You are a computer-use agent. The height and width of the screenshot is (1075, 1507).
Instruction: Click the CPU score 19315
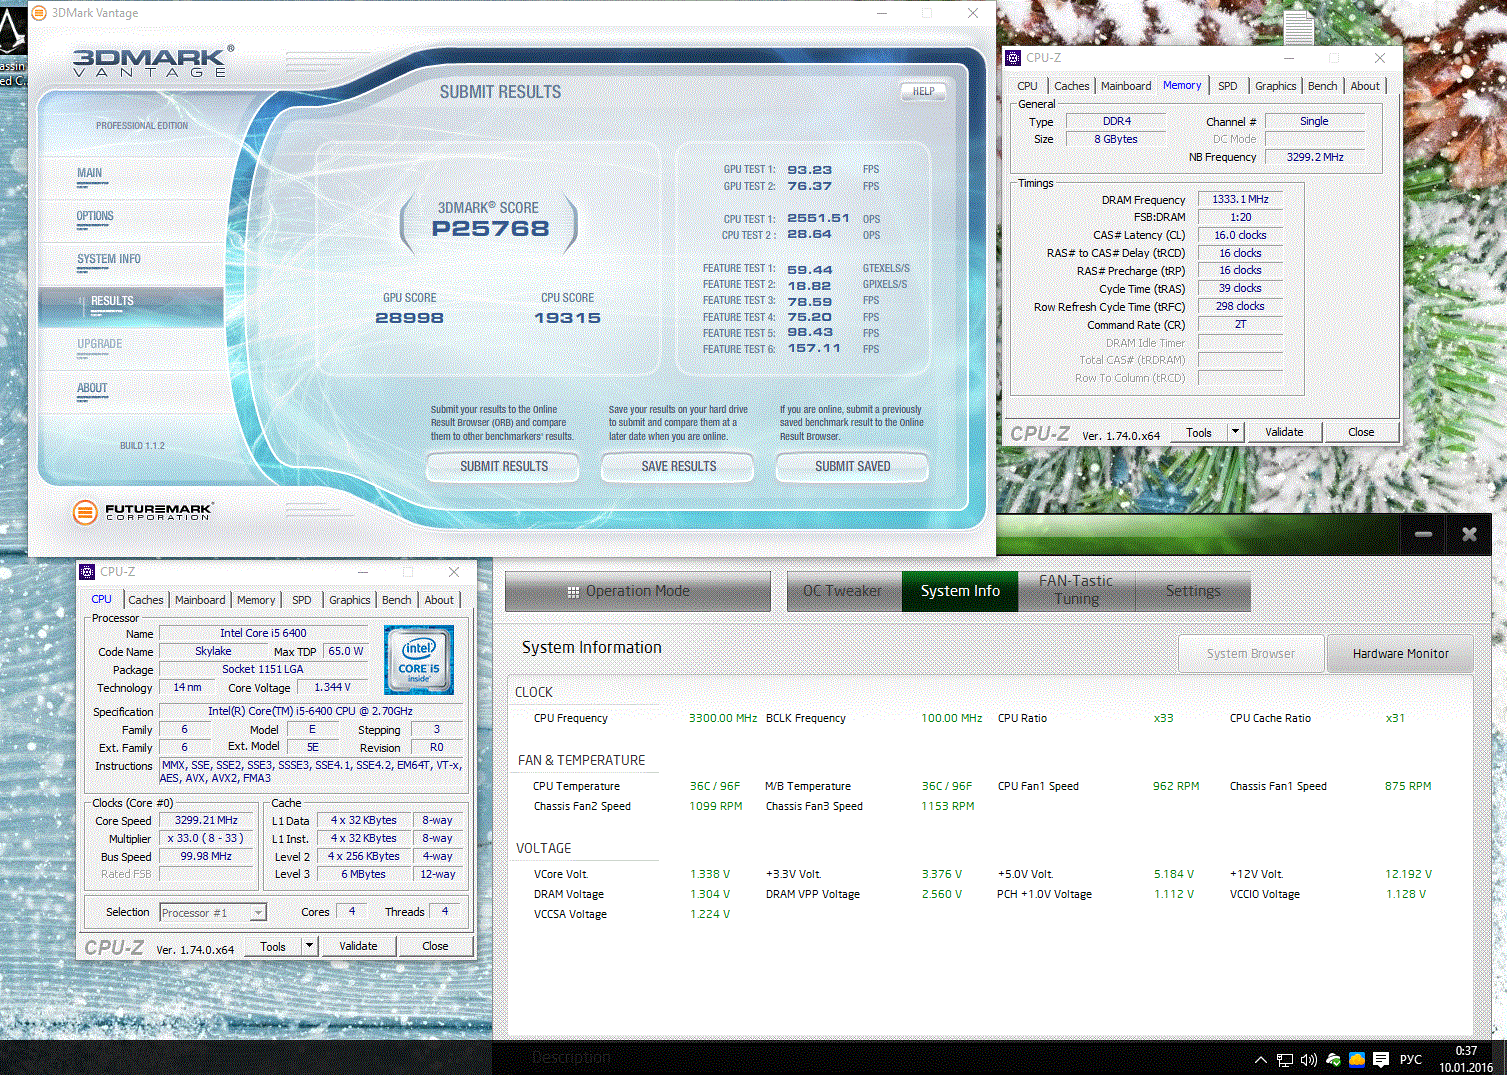coord(567,318)
